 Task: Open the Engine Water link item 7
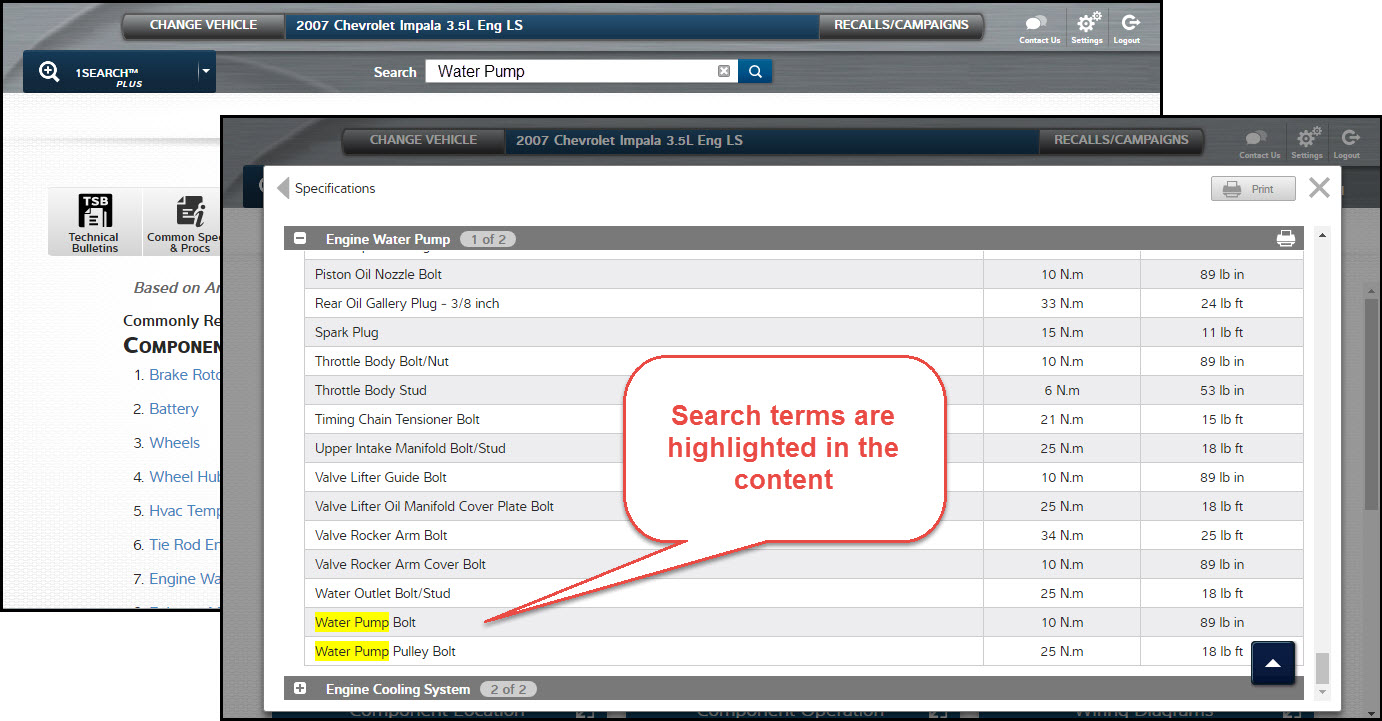(184, 579)
